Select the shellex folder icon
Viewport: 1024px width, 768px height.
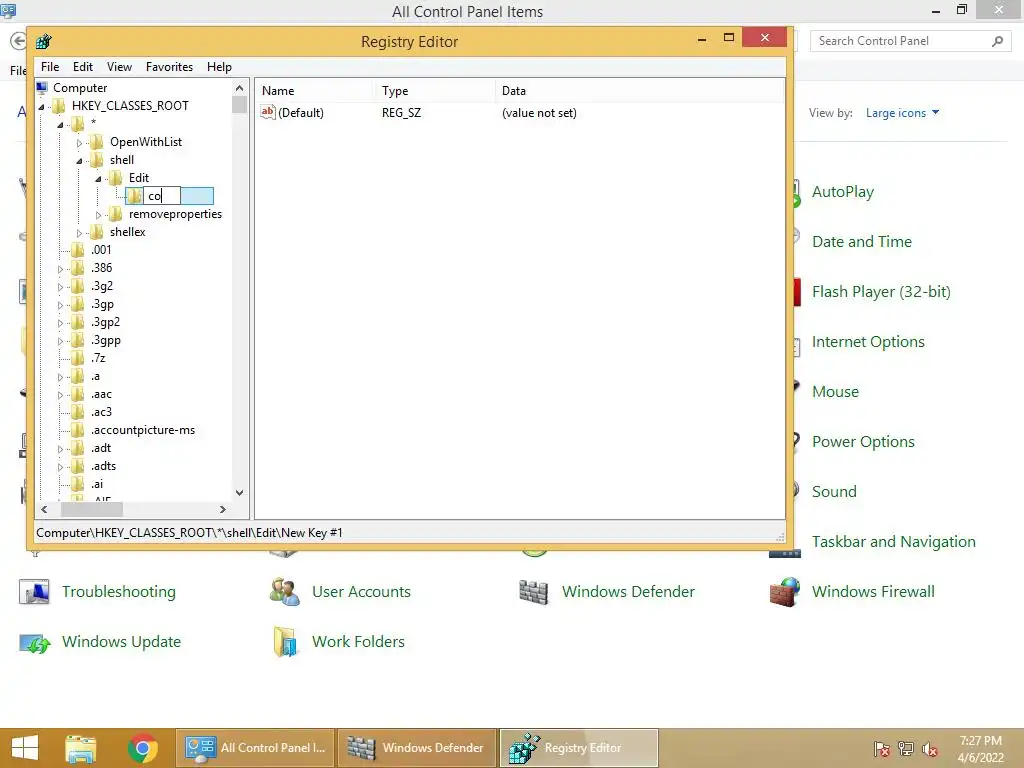97,232
